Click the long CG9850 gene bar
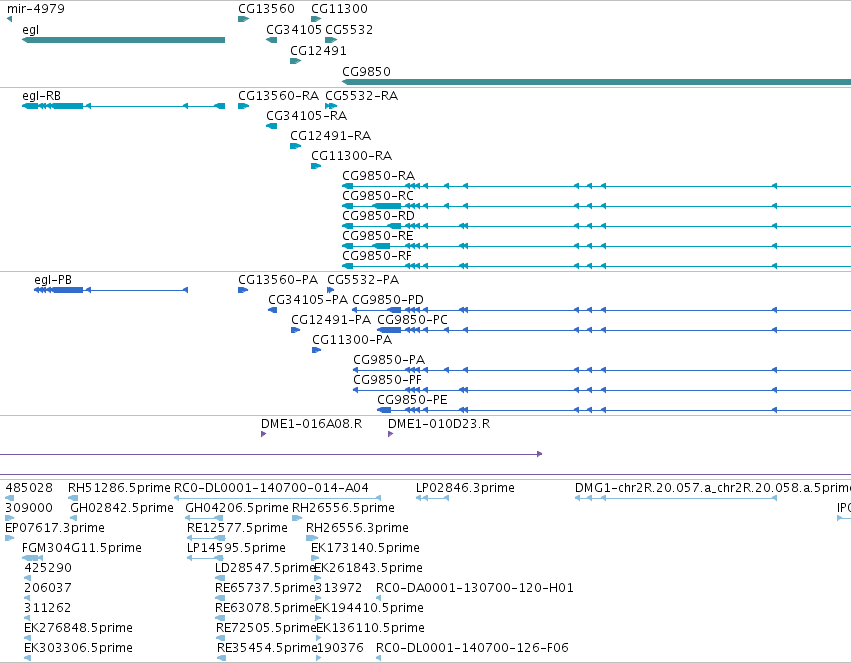 [x=596, y=82]
